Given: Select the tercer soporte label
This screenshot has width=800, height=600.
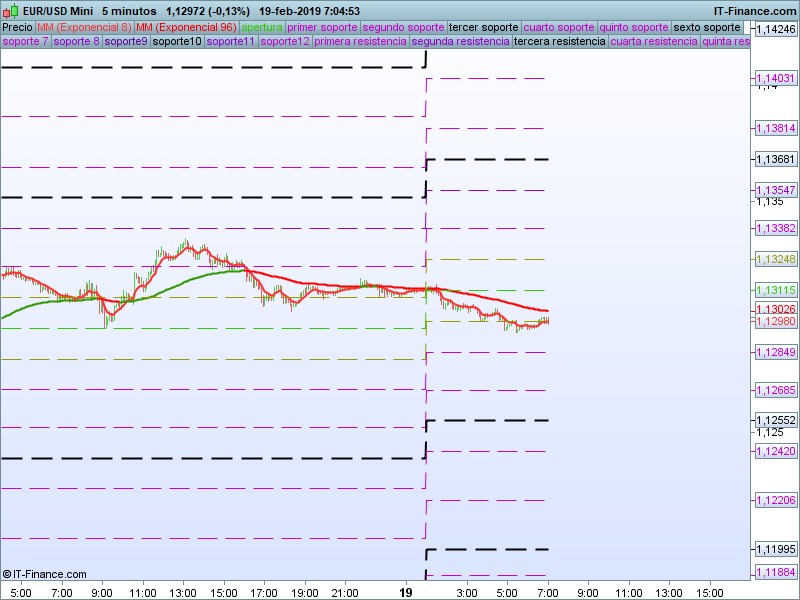Looking at the screenshot, I should click(x=484, y=27).
